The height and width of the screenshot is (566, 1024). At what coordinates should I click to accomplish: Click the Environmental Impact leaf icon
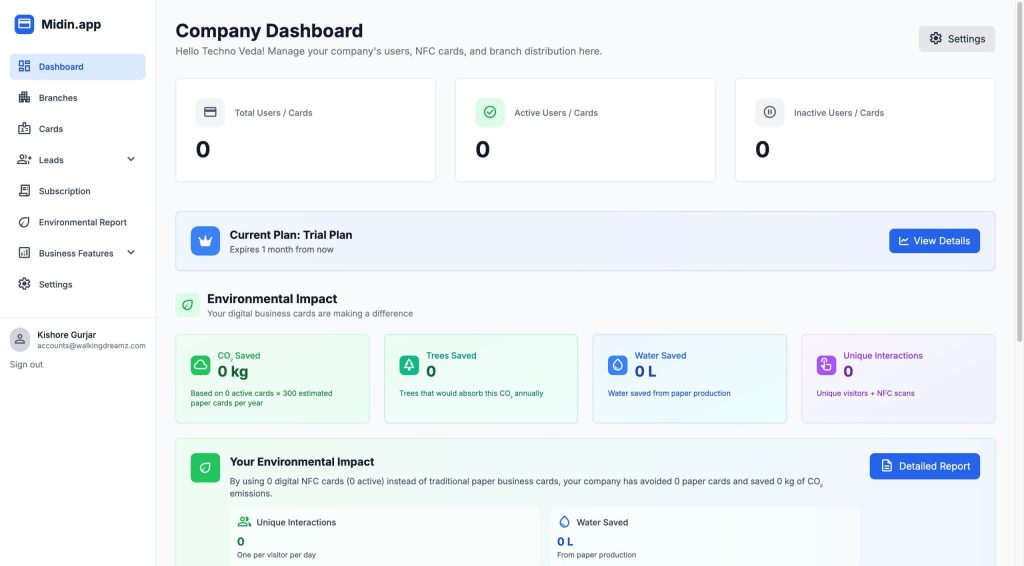tap(187, 305)
